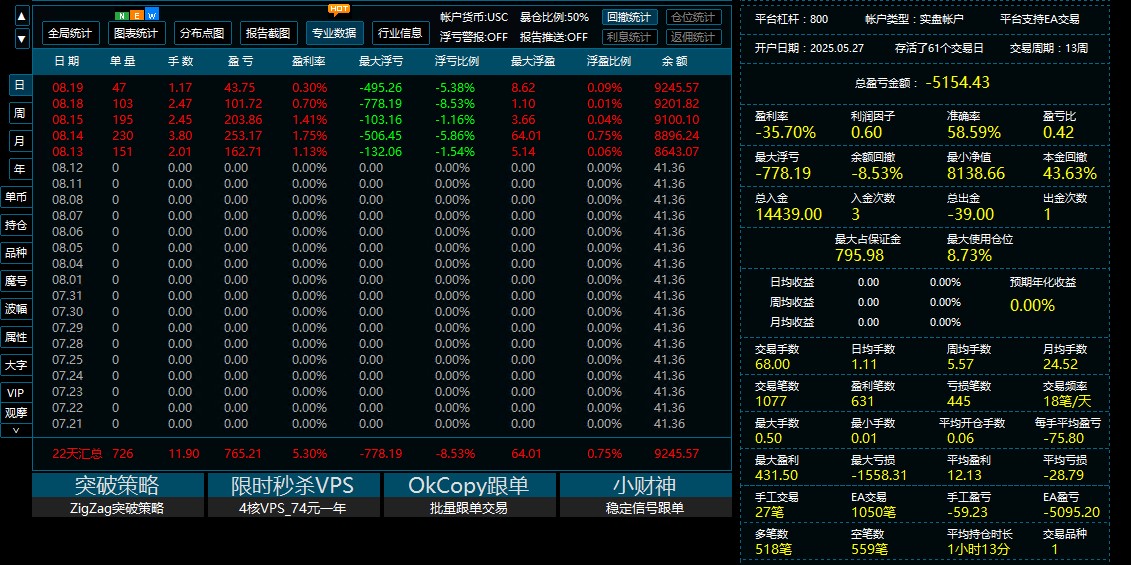Click the 回撤统计 button
This screenshot has height=565, width=1131.
[x=629, y=17]
